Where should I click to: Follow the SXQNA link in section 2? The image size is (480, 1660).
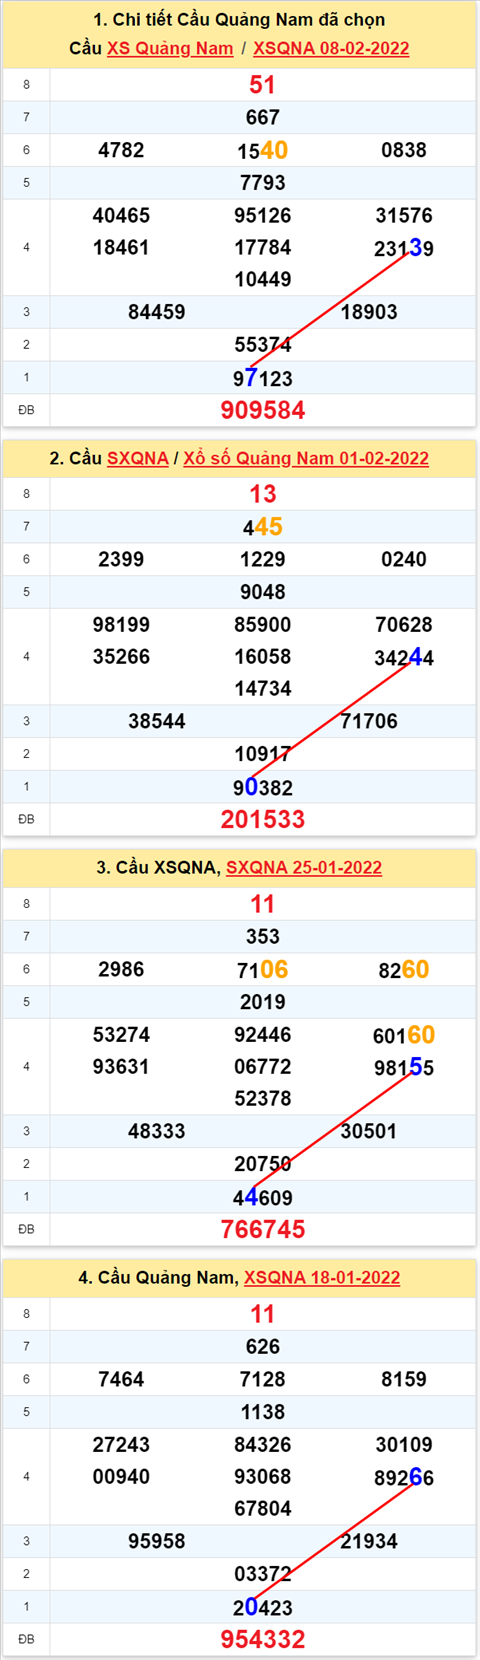point(138,458)
